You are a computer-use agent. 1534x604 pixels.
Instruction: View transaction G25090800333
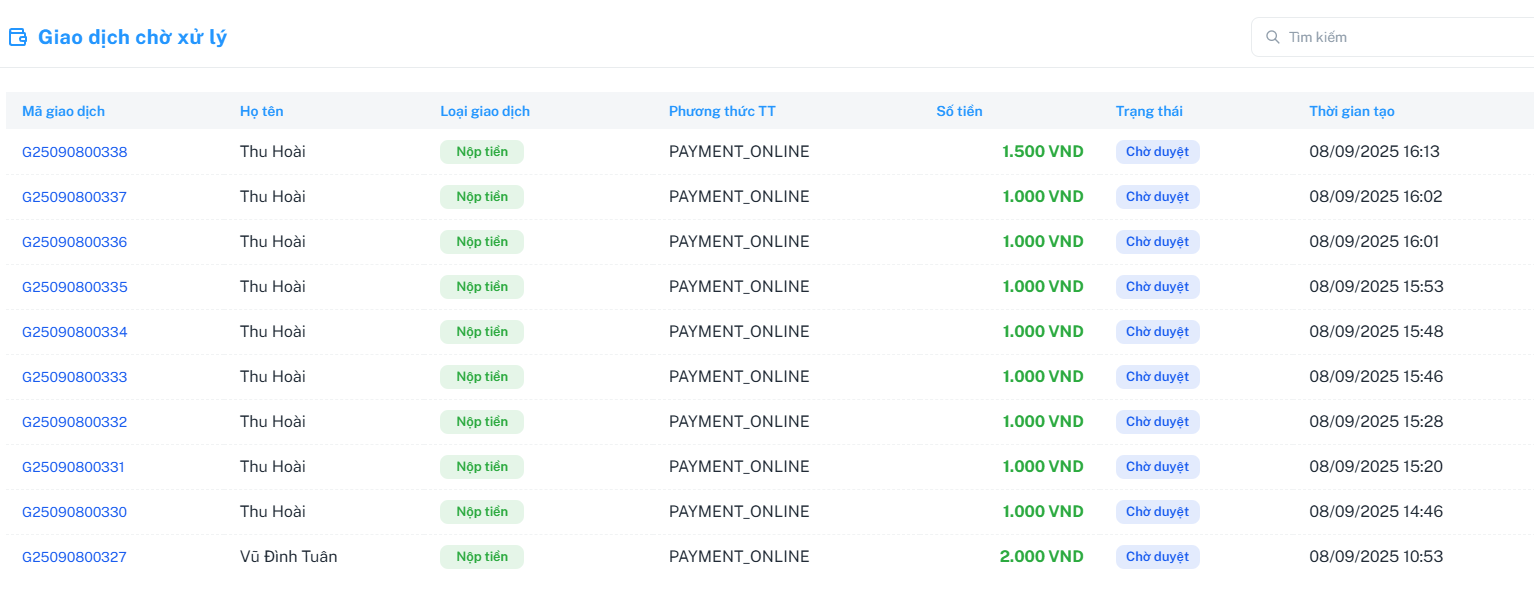click(x=75, y=377)
